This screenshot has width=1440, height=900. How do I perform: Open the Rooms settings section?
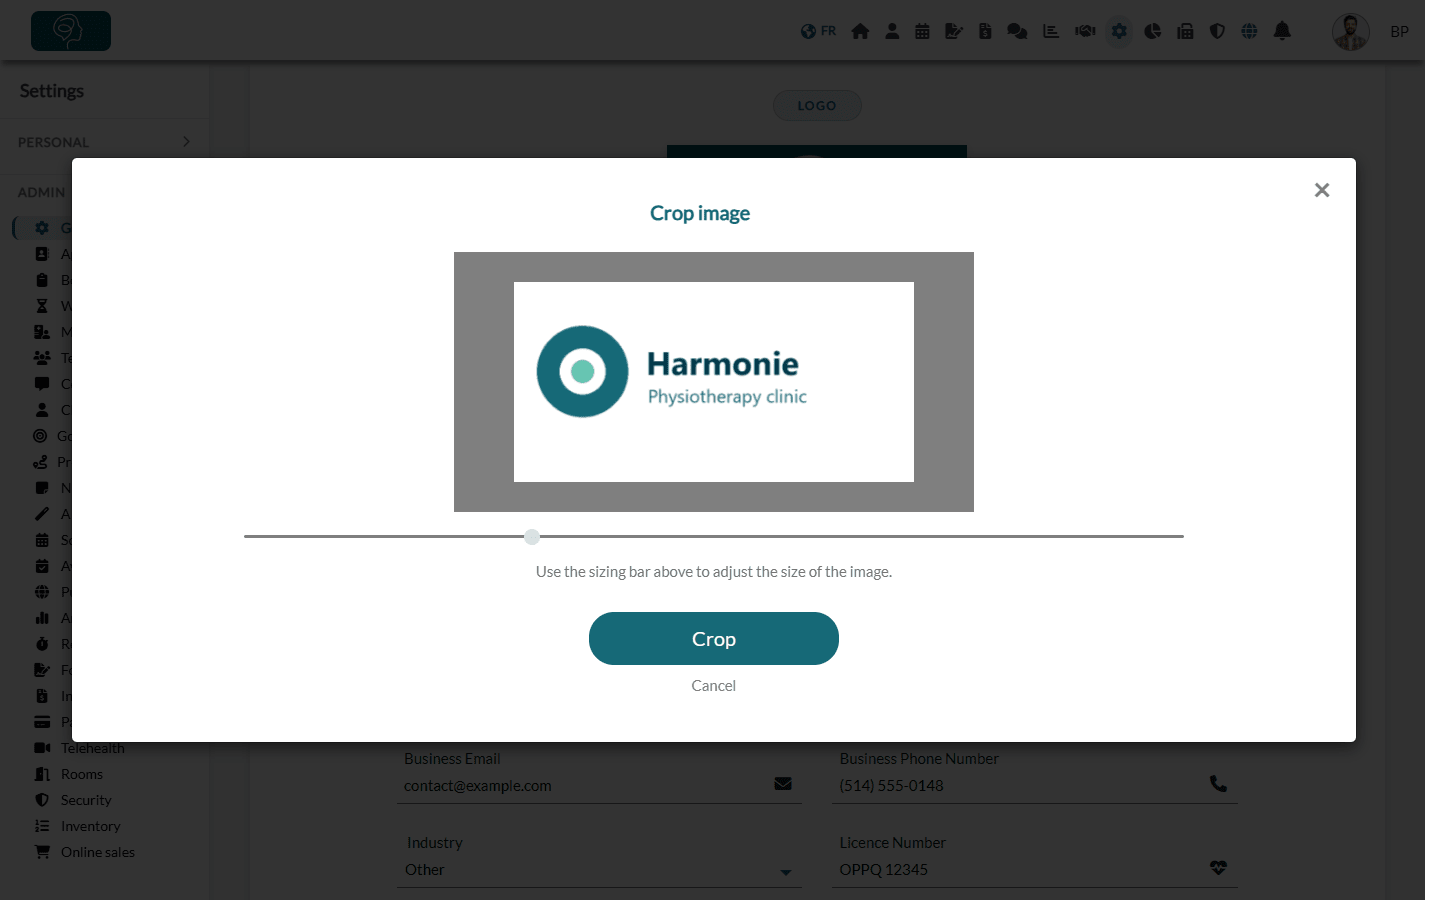tap(82, 774)
